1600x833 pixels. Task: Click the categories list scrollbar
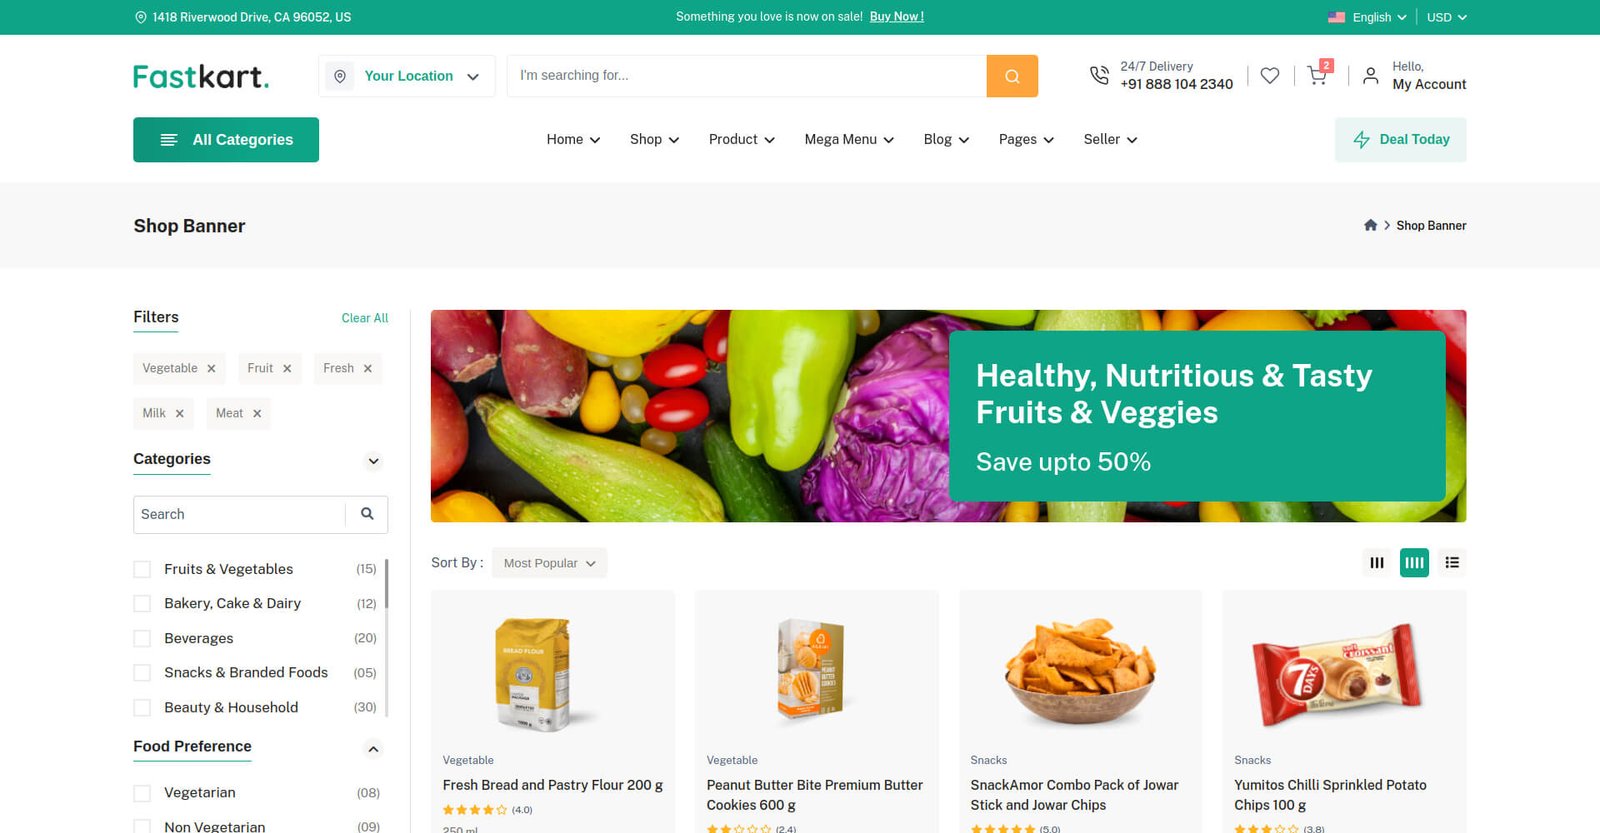pos(386,584)
